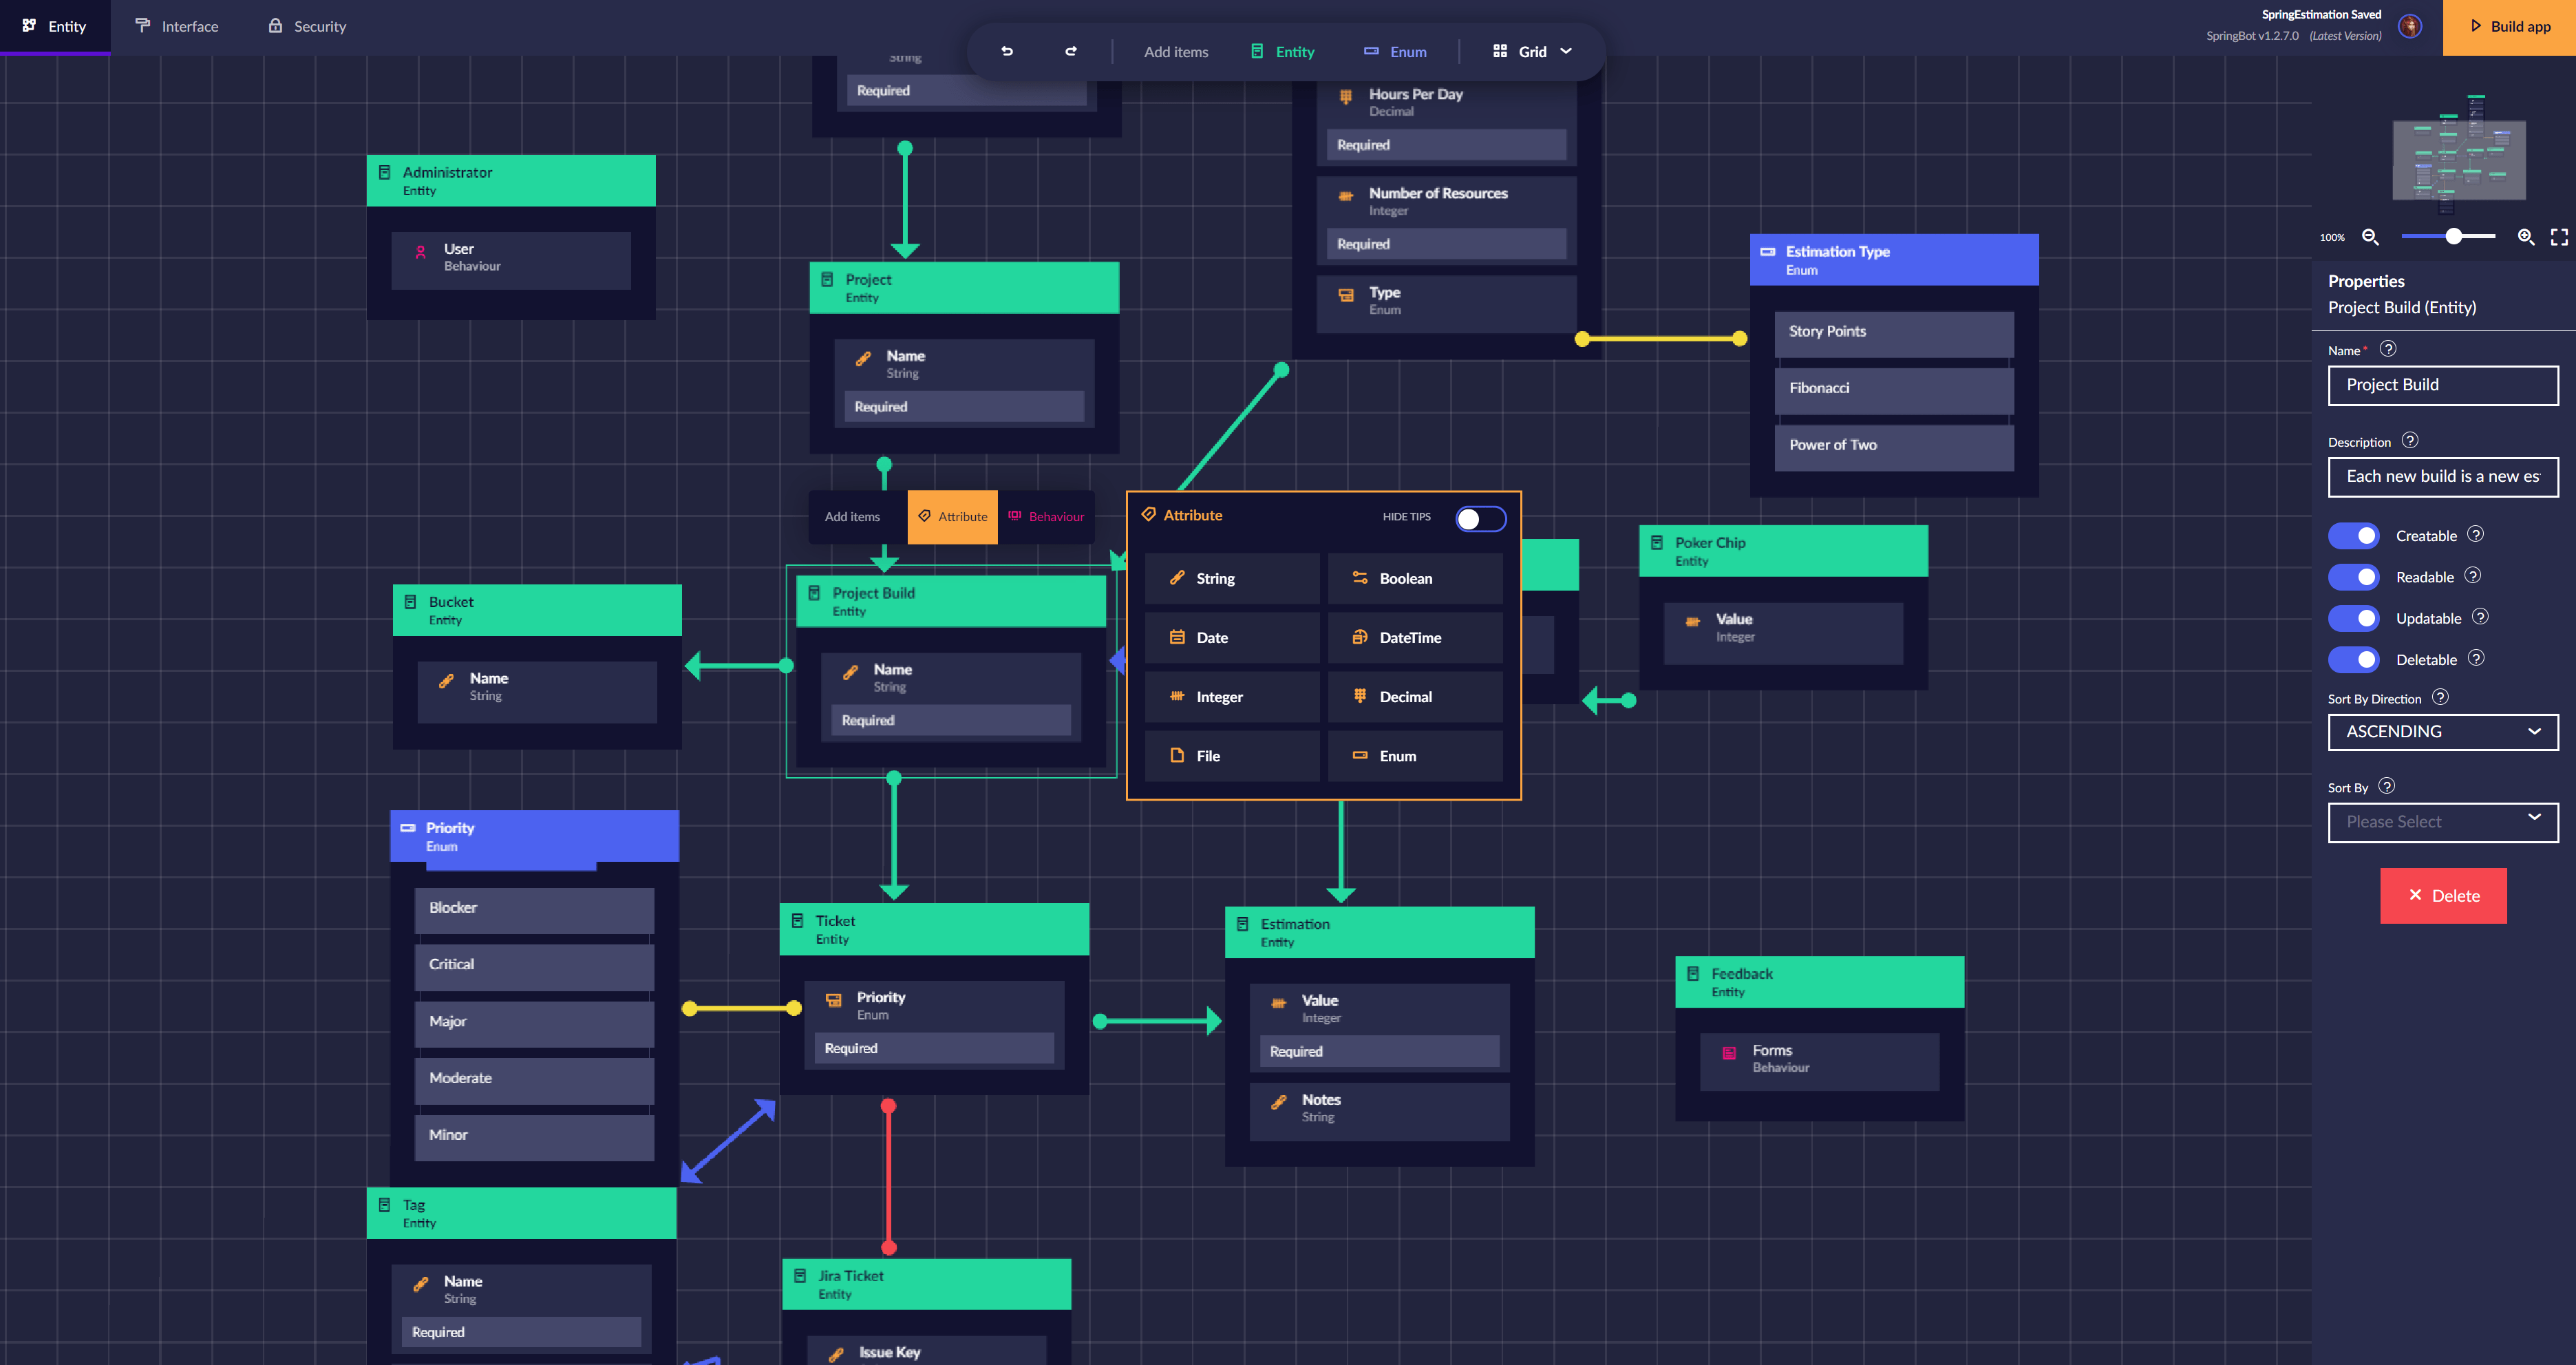Toggle the Readable switch off
This screenshot has height=1365, width=2576.
click(2354, 577)
